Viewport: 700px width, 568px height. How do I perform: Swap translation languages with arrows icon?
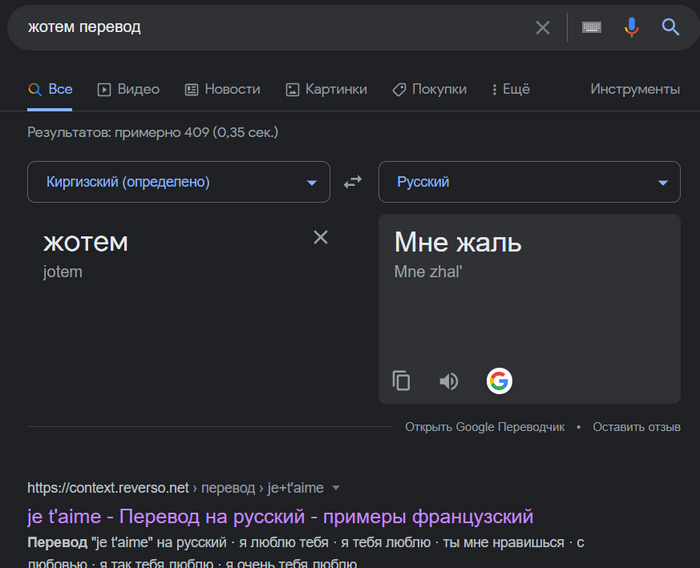pyautogui.click(x=353, y=182)
